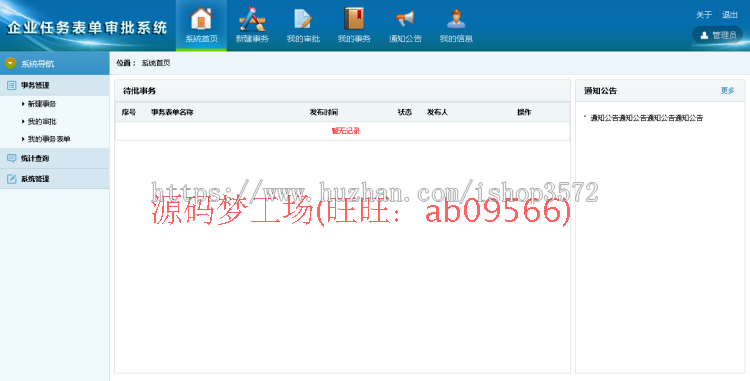Expand the 统计查询 sidebar section
Screen dimensions: 750x381
click(x=55, y=158)
